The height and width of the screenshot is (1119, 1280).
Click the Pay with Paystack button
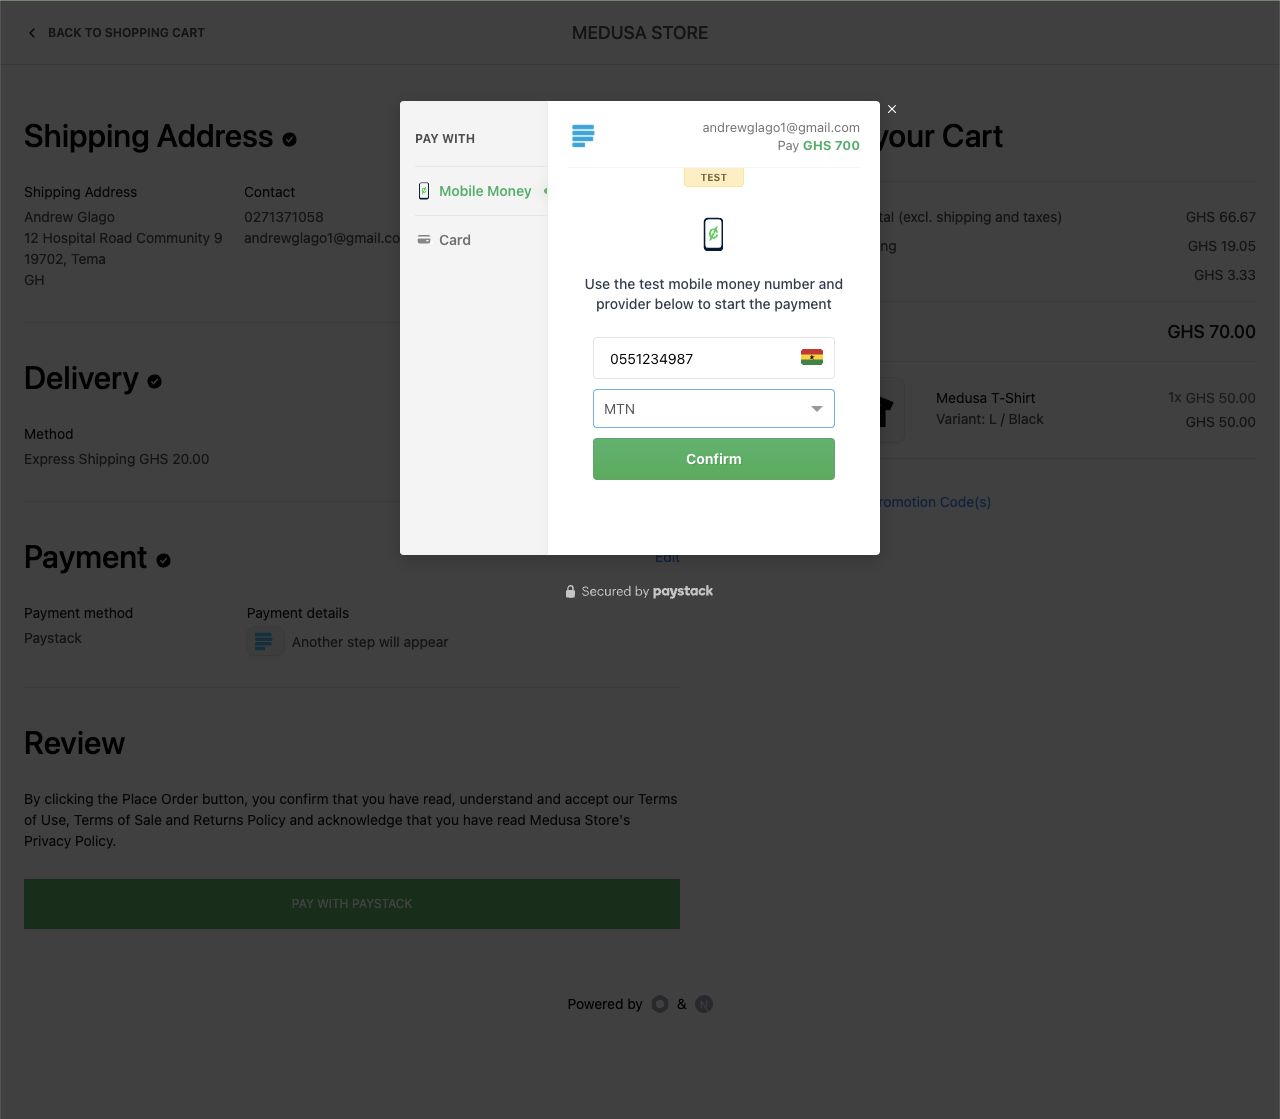(351, 903)
